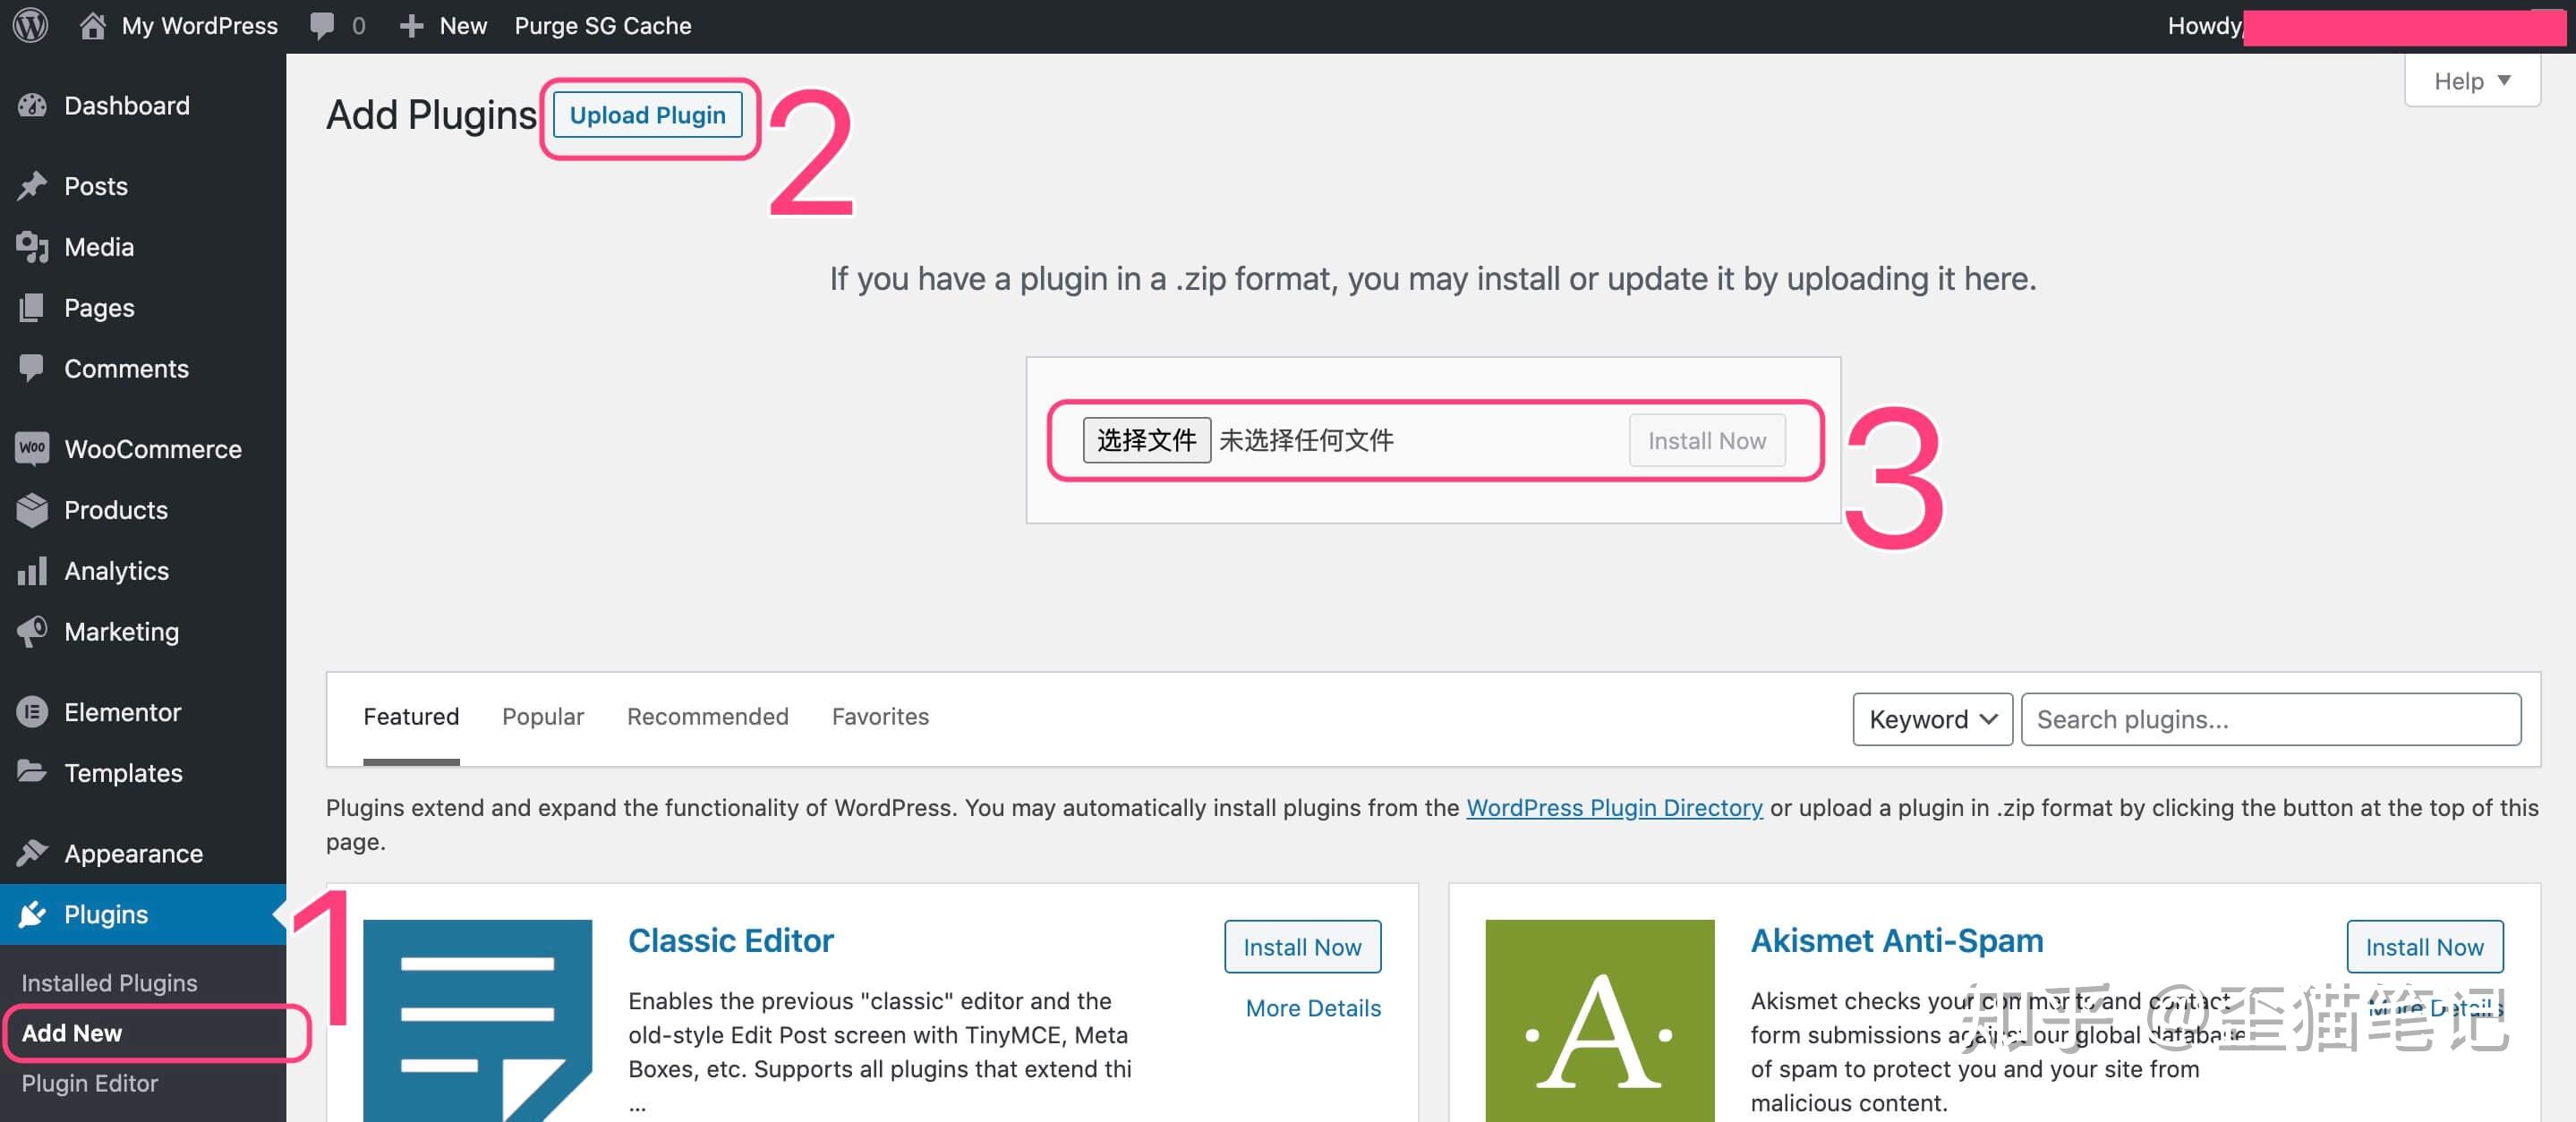Viewport: 2576px width, 1122px height.
Task: Click the Comments speech bubble sidebar icon
Action: coord(32,368)
